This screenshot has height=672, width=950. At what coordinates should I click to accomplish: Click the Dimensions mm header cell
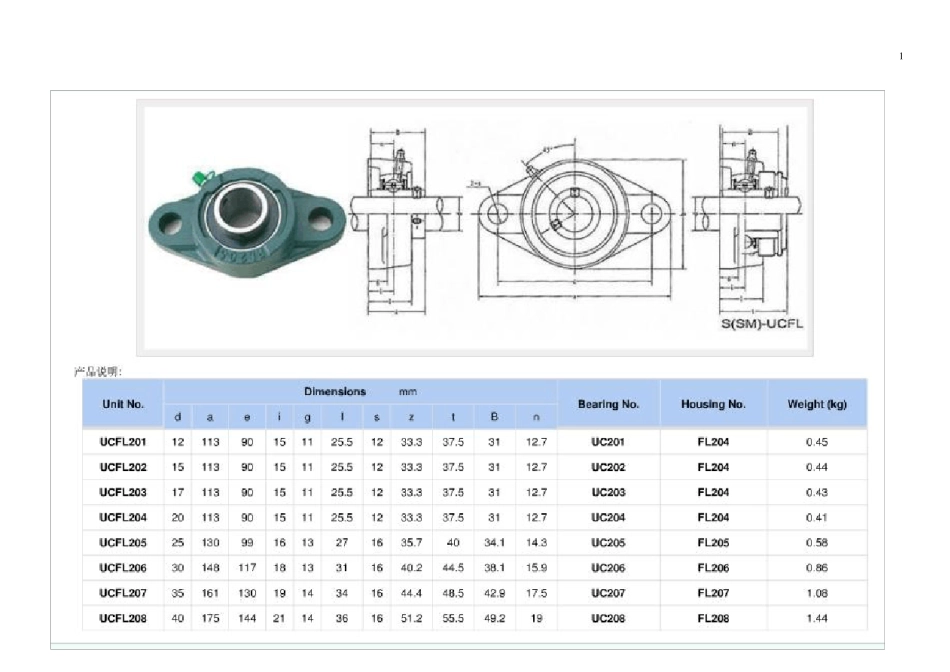360,391
